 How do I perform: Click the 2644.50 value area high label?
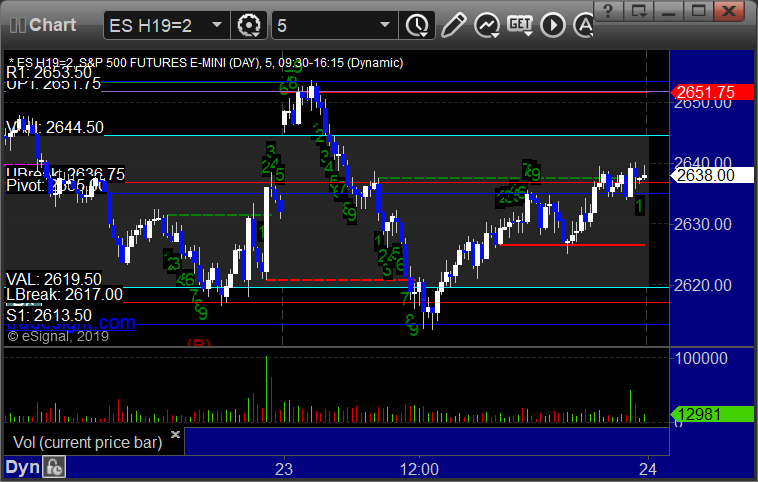(x=55, y=127)
